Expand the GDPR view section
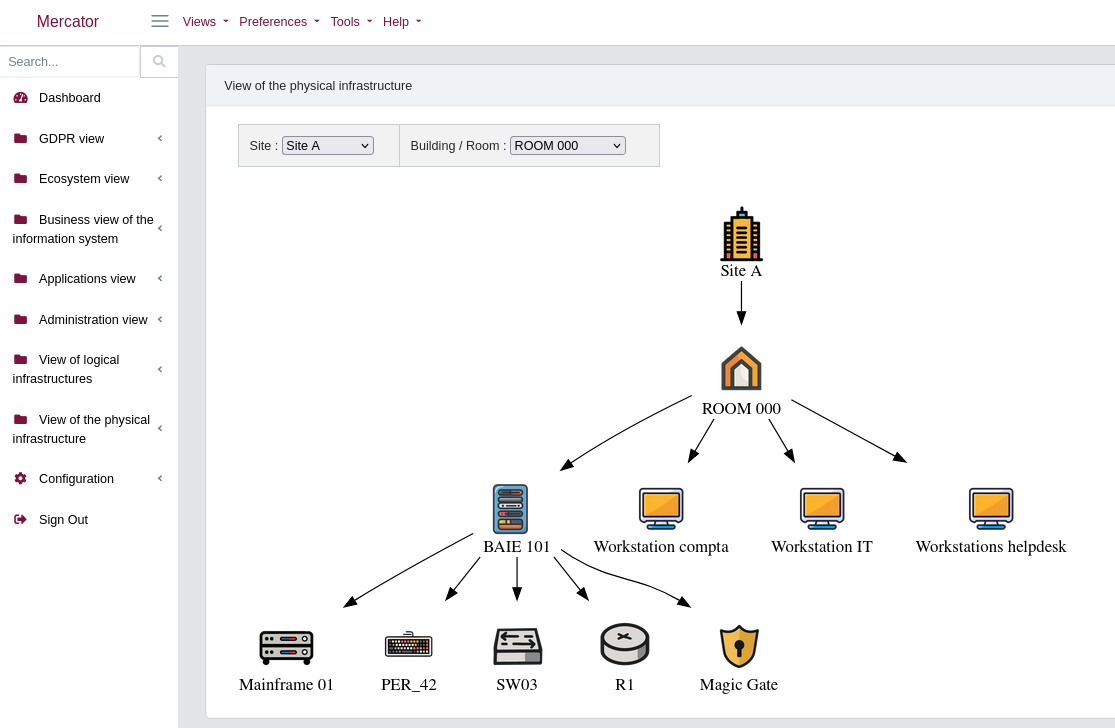Image resolution: width=1115 pixels, height=728 pixels. click(71, 138)
